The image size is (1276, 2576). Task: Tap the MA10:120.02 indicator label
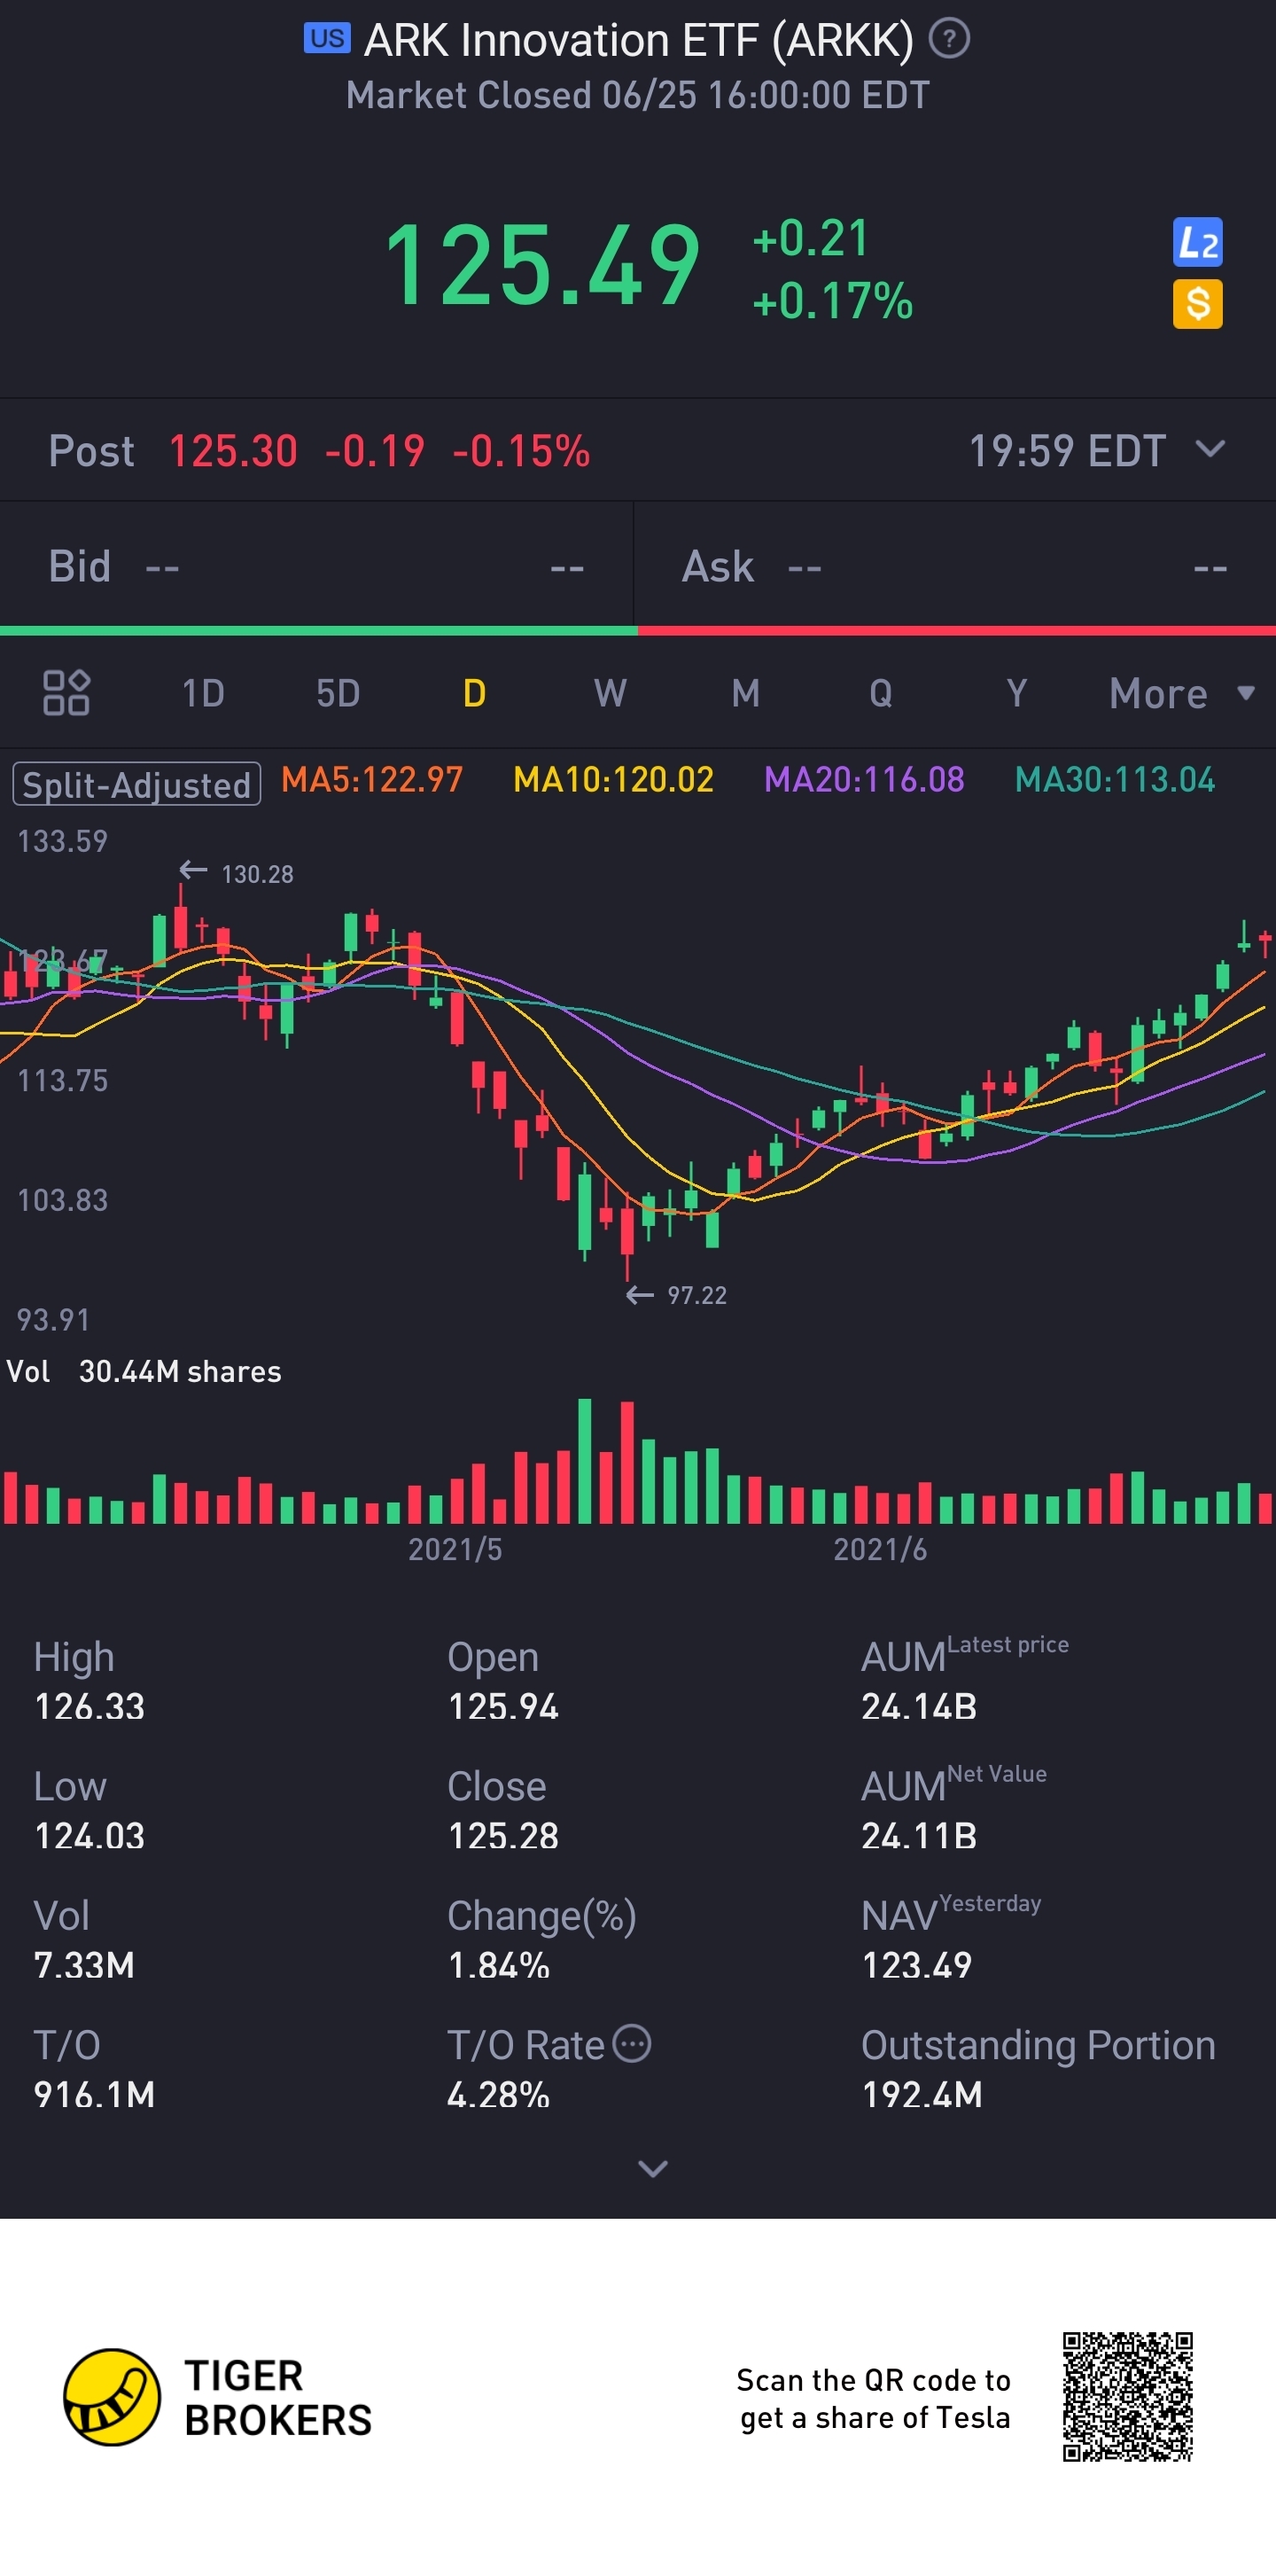(x=613, y=780)
